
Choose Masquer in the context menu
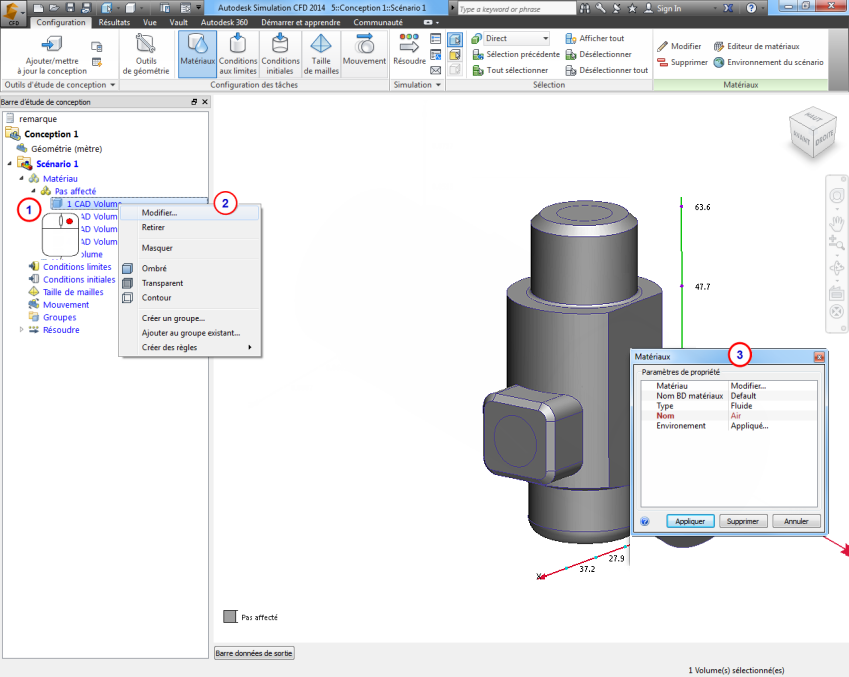coord(190,248)
